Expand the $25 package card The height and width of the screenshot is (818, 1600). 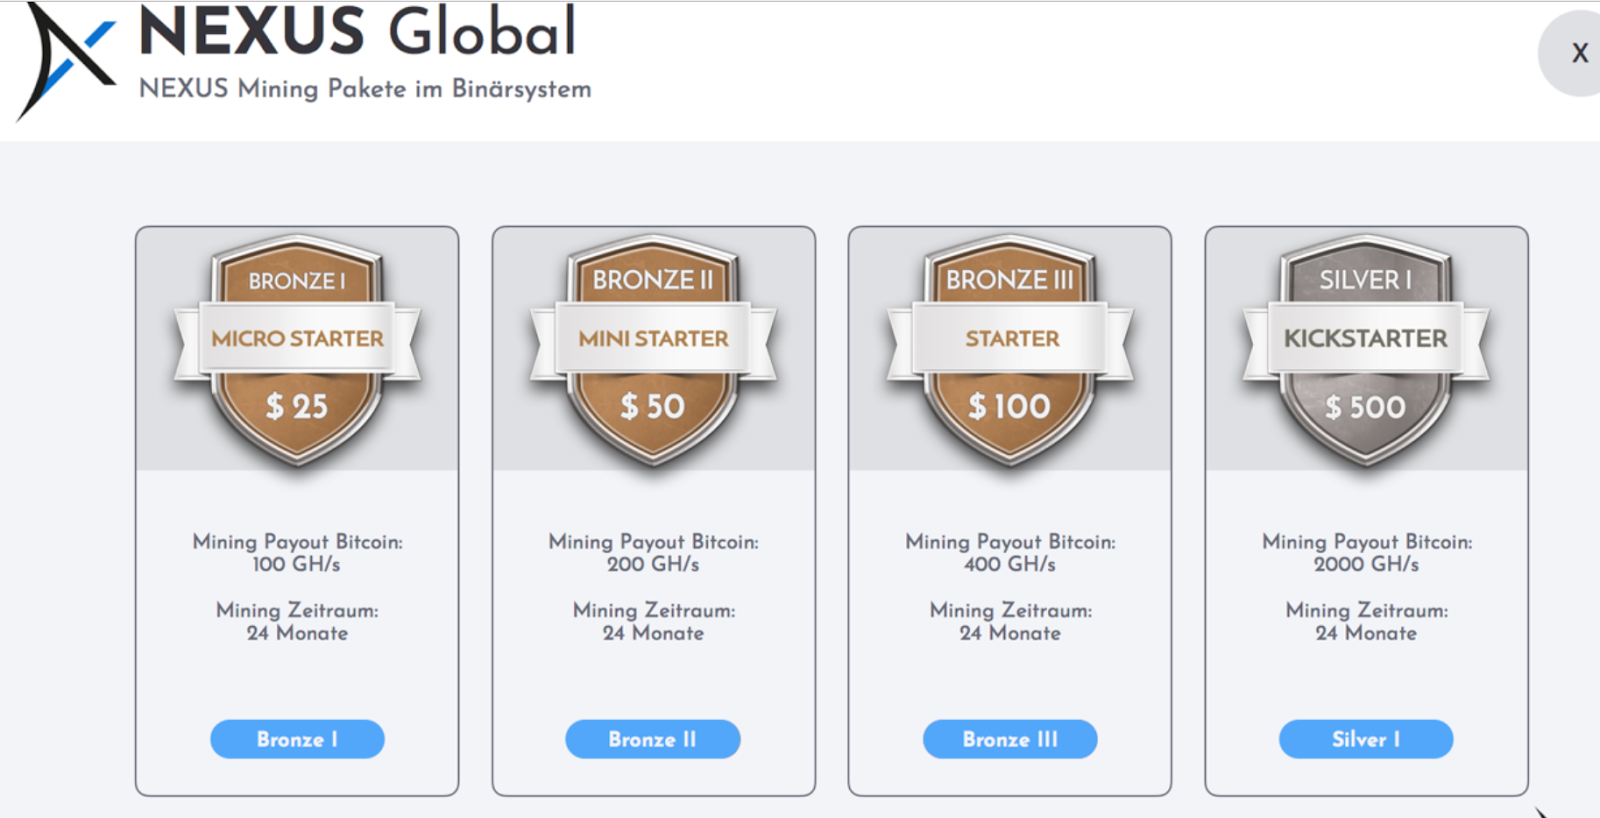tap(297, 510)
